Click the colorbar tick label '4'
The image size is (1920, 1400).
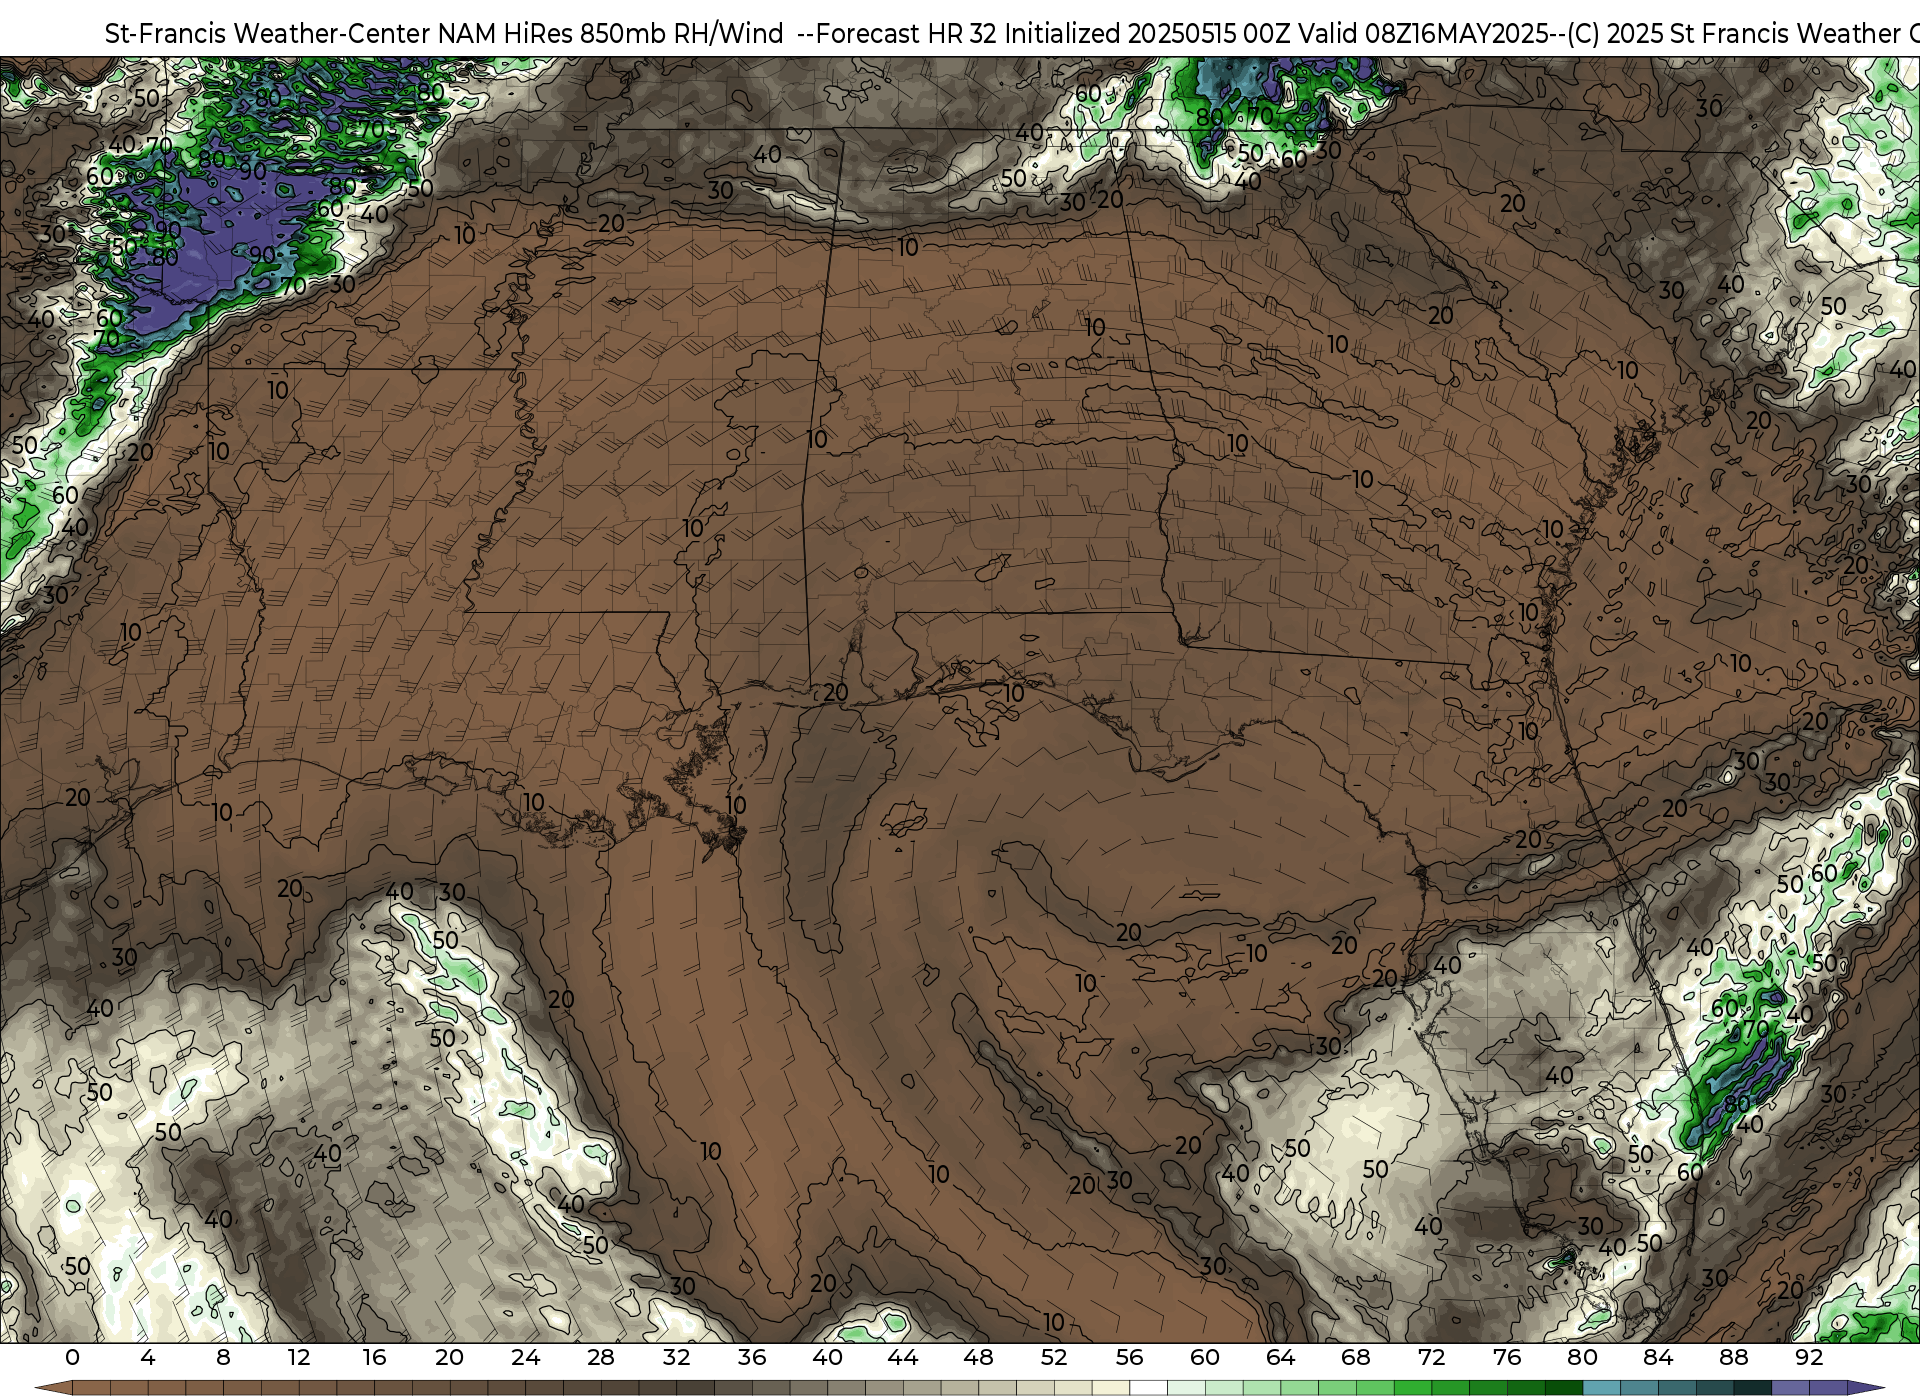point(148,1357)
